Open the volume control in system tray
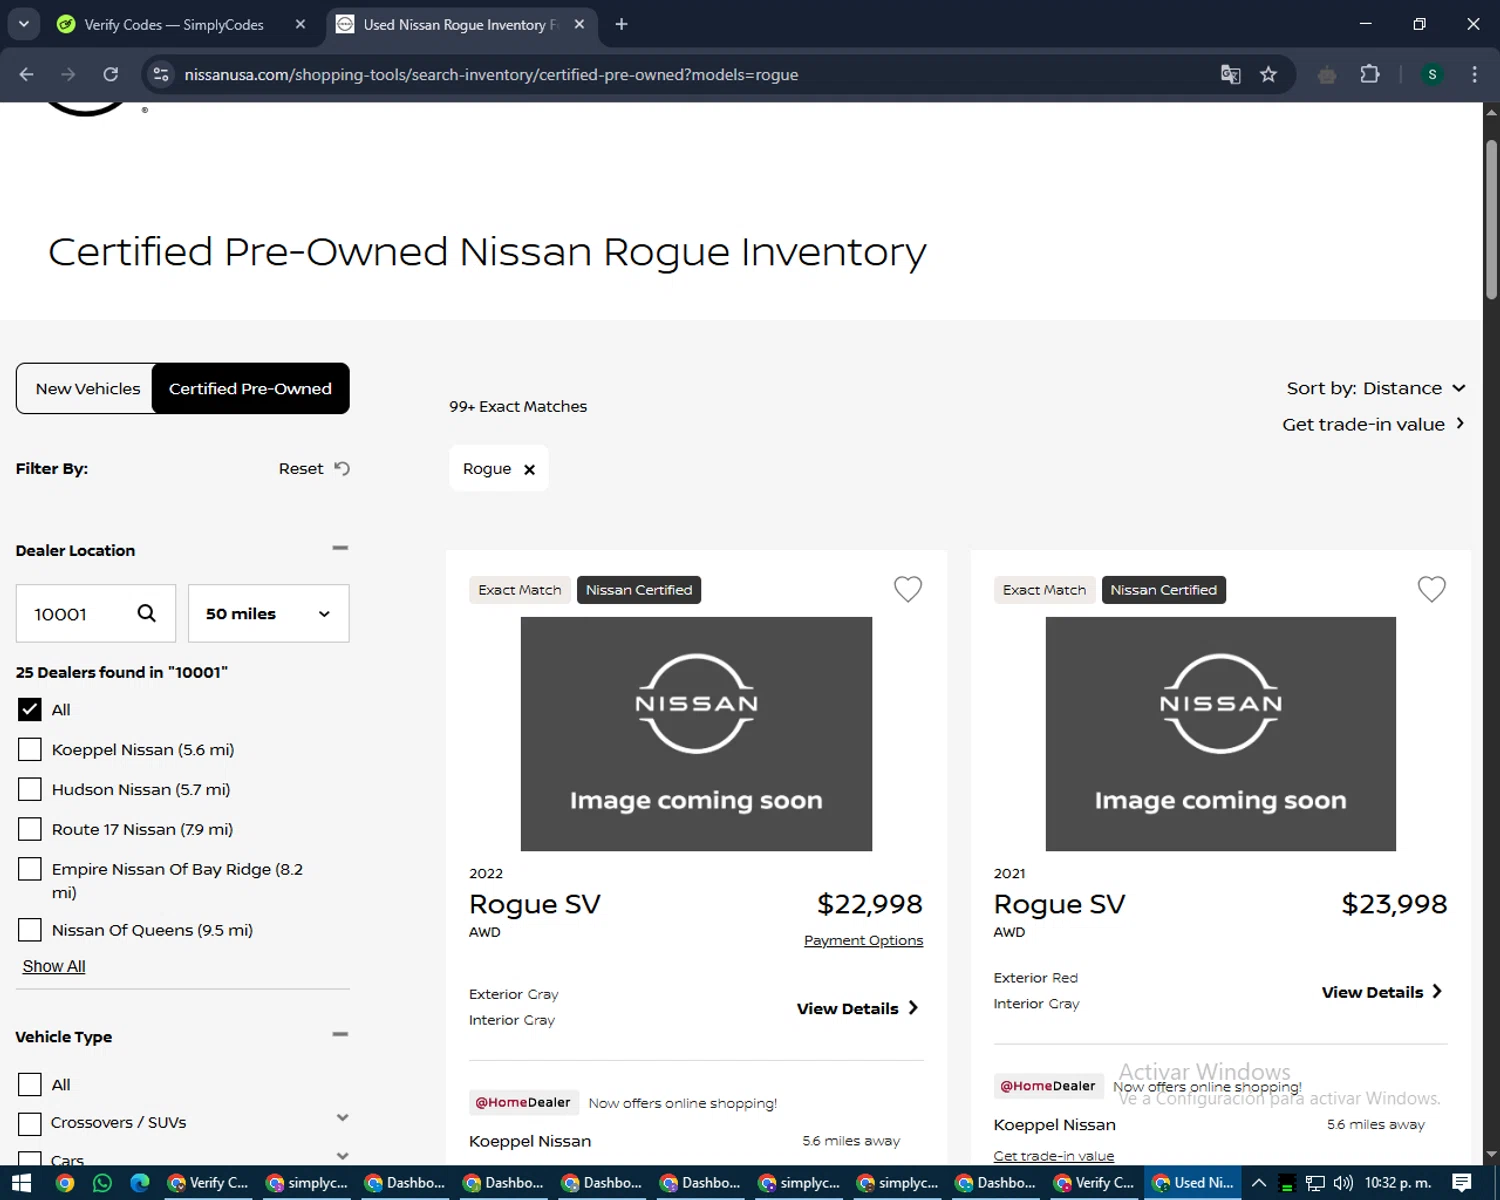Screen dimensions: 1500x1200 pyautogui.click(x=1343, y=1183)
